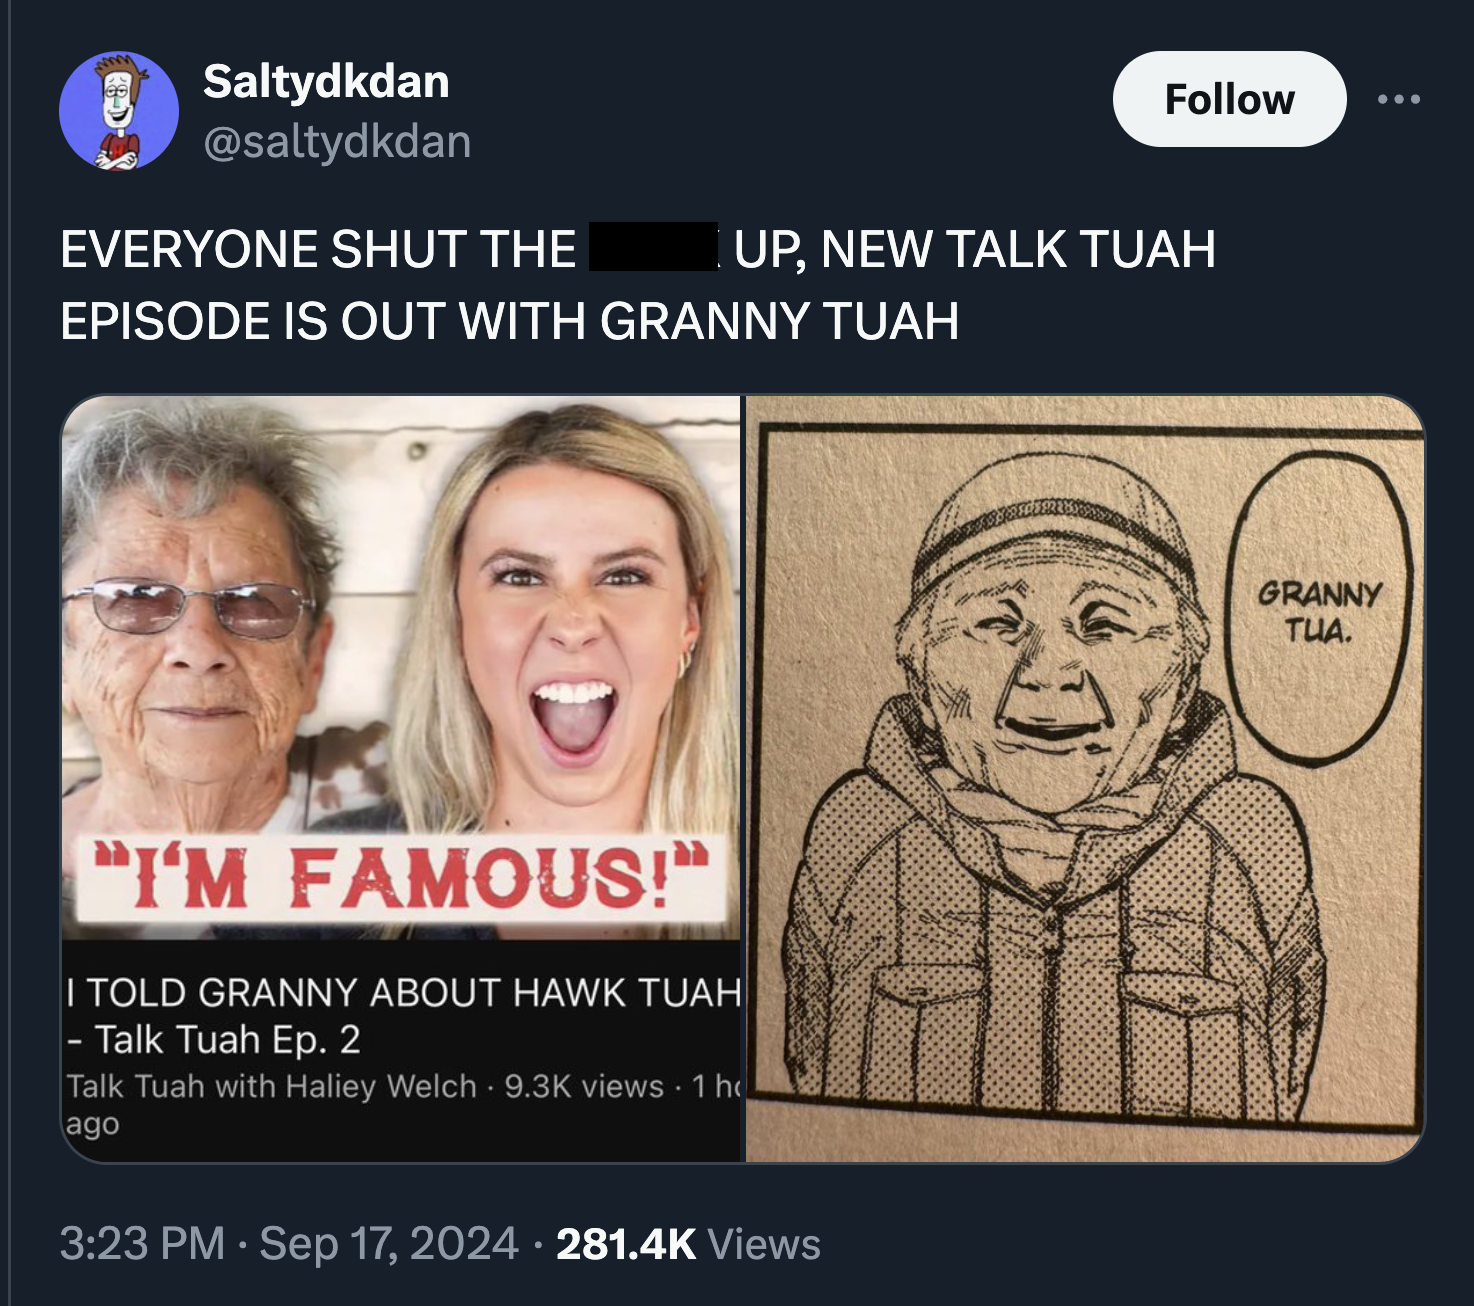Expand the more options via the ellipsis
The height and width of the screenshot is (1306, 1474).
click(1399, 99)
